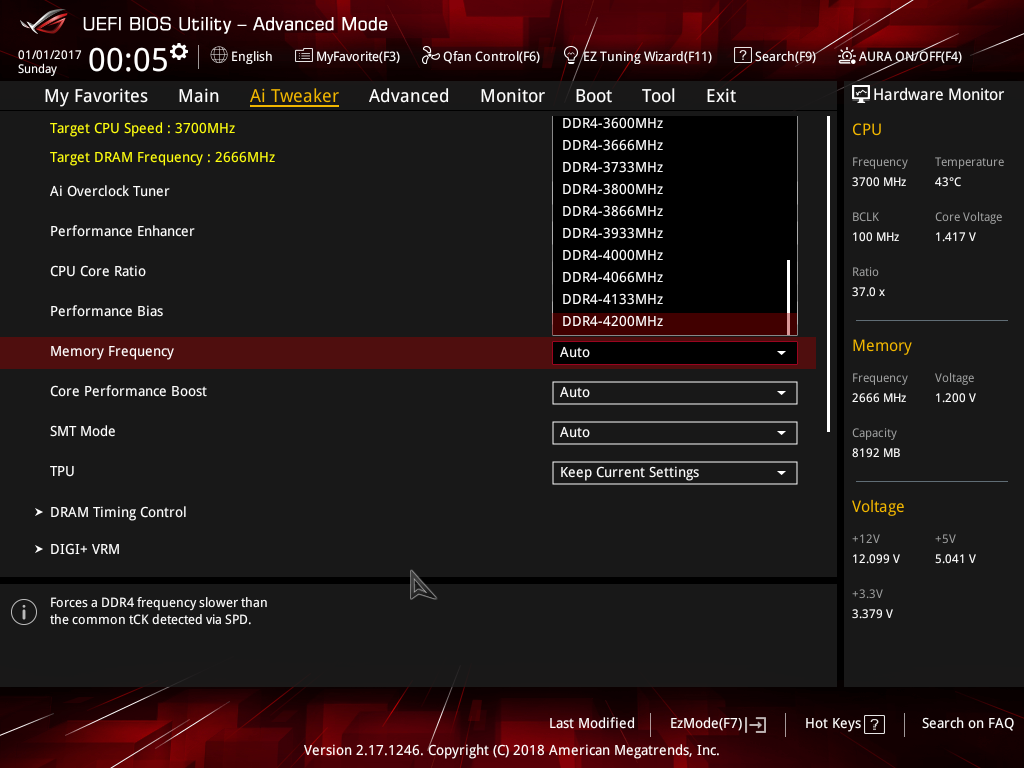Select CPU Core Ratio setting

[98, 271]
